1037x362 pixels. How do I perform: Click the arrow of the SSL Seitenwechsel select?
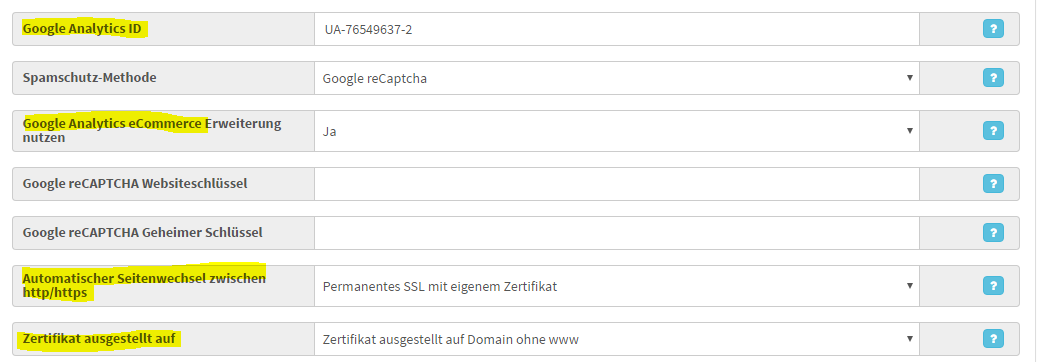[910, 286]
